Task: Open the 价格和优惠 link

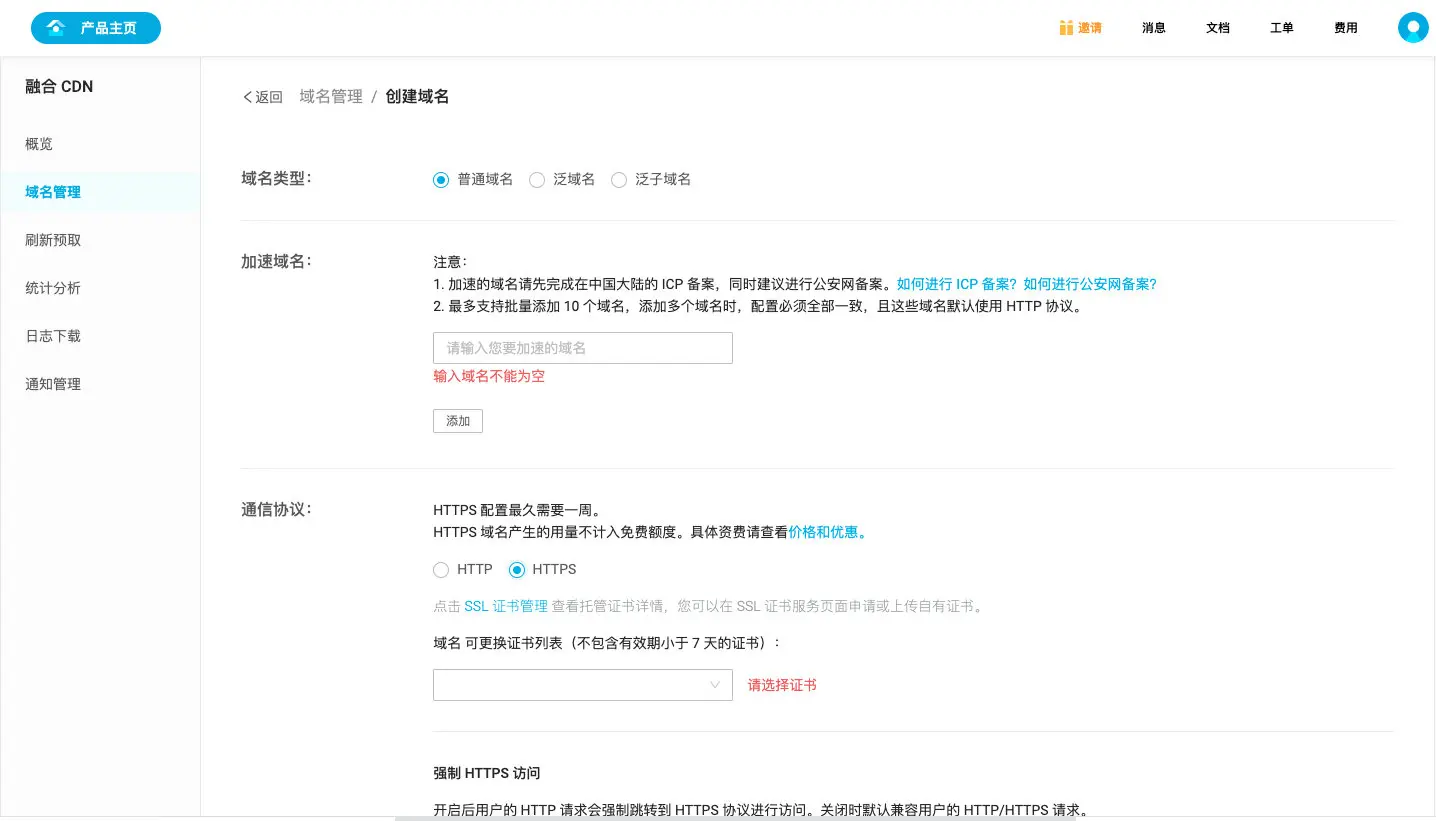Action: pyautogui.click(x=828, y=532)
